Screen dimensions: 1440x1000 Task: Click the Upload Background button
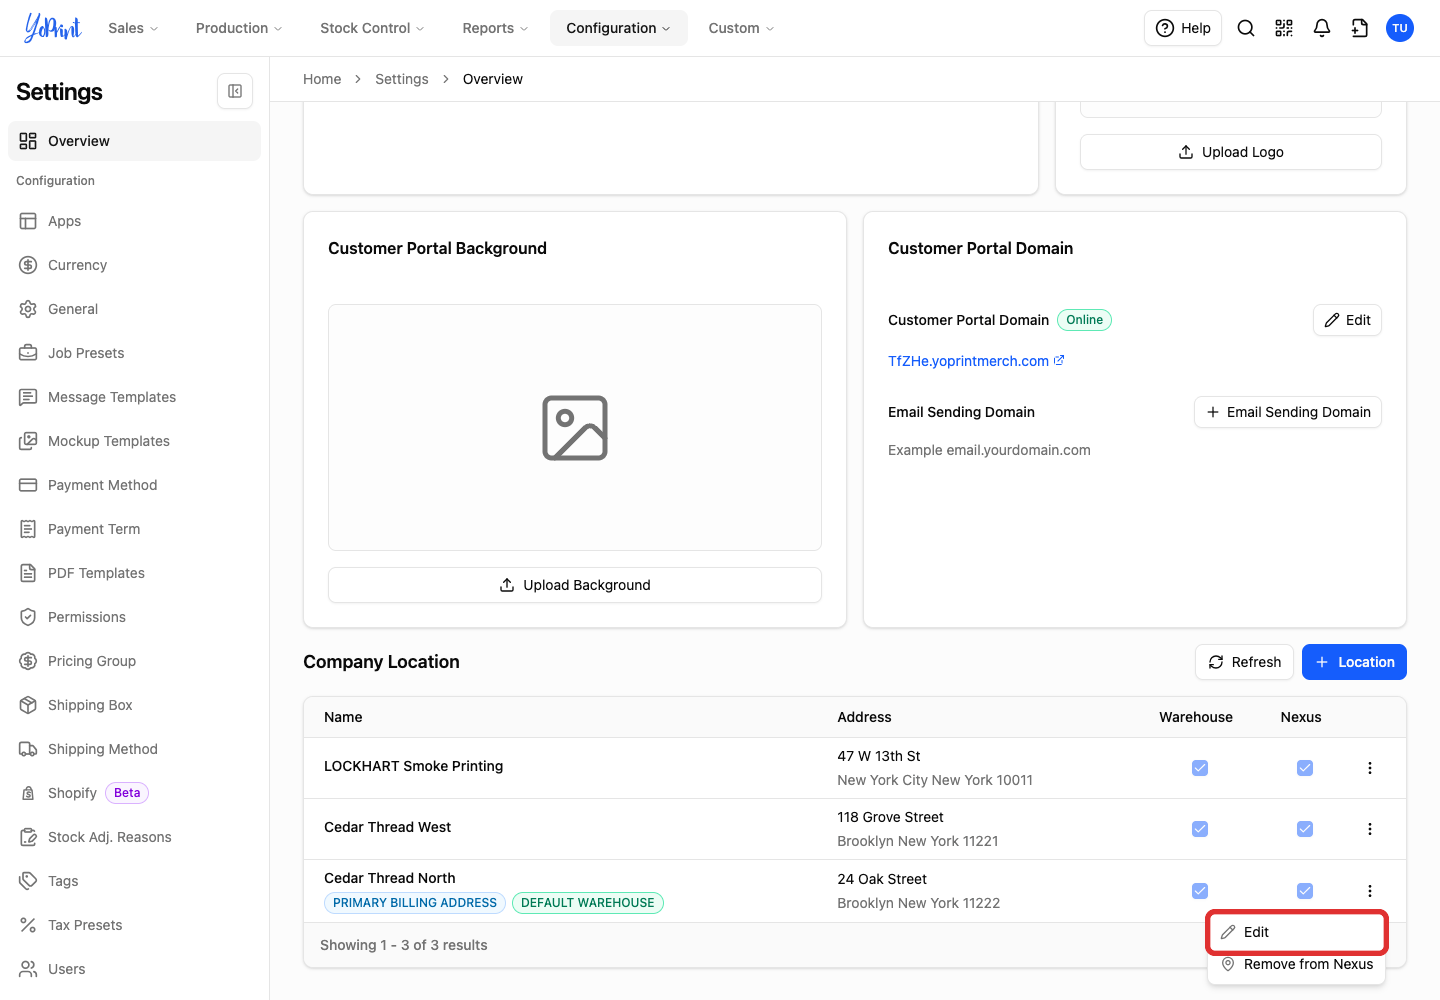coord(575,585)
